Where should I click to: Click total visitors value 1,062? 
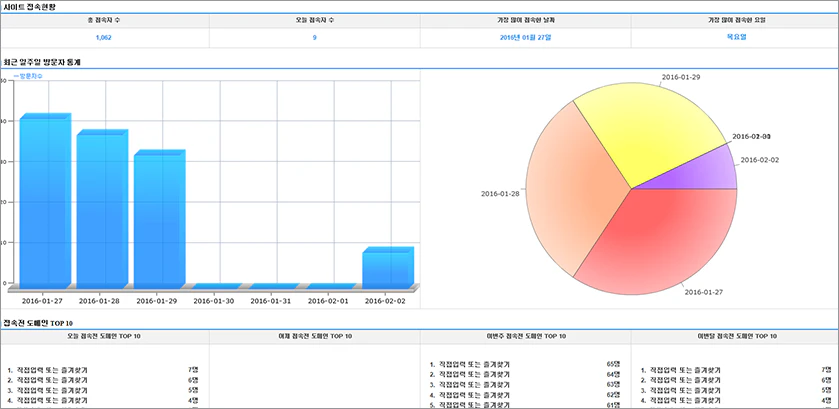[x=104, y=37]
